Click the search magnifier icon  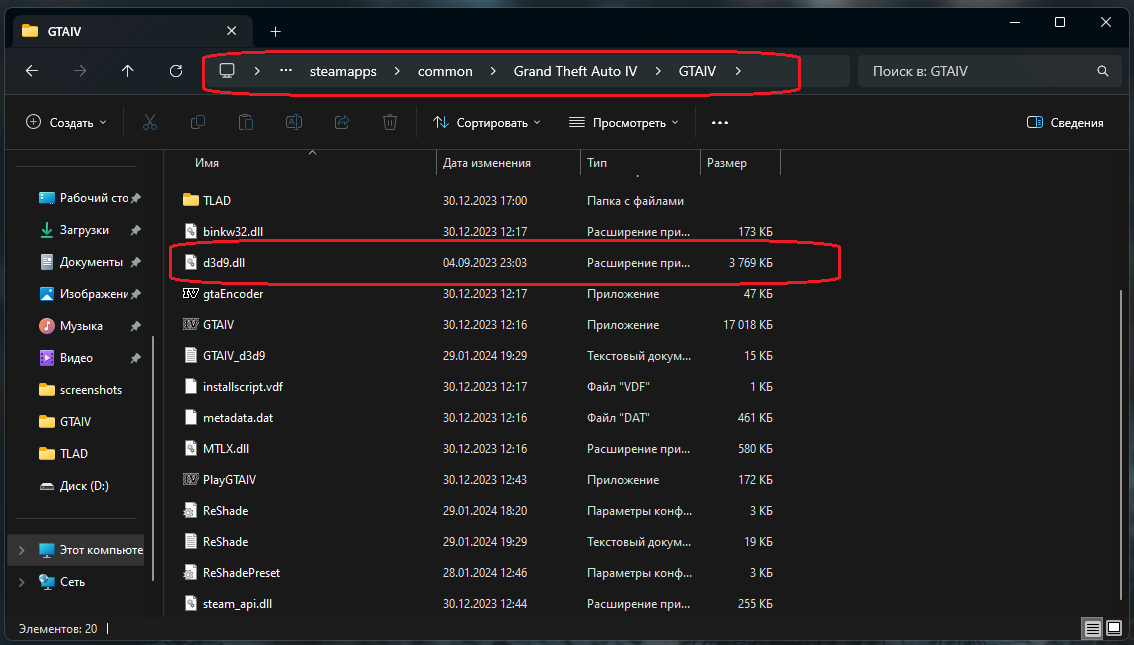point(1103,71)
